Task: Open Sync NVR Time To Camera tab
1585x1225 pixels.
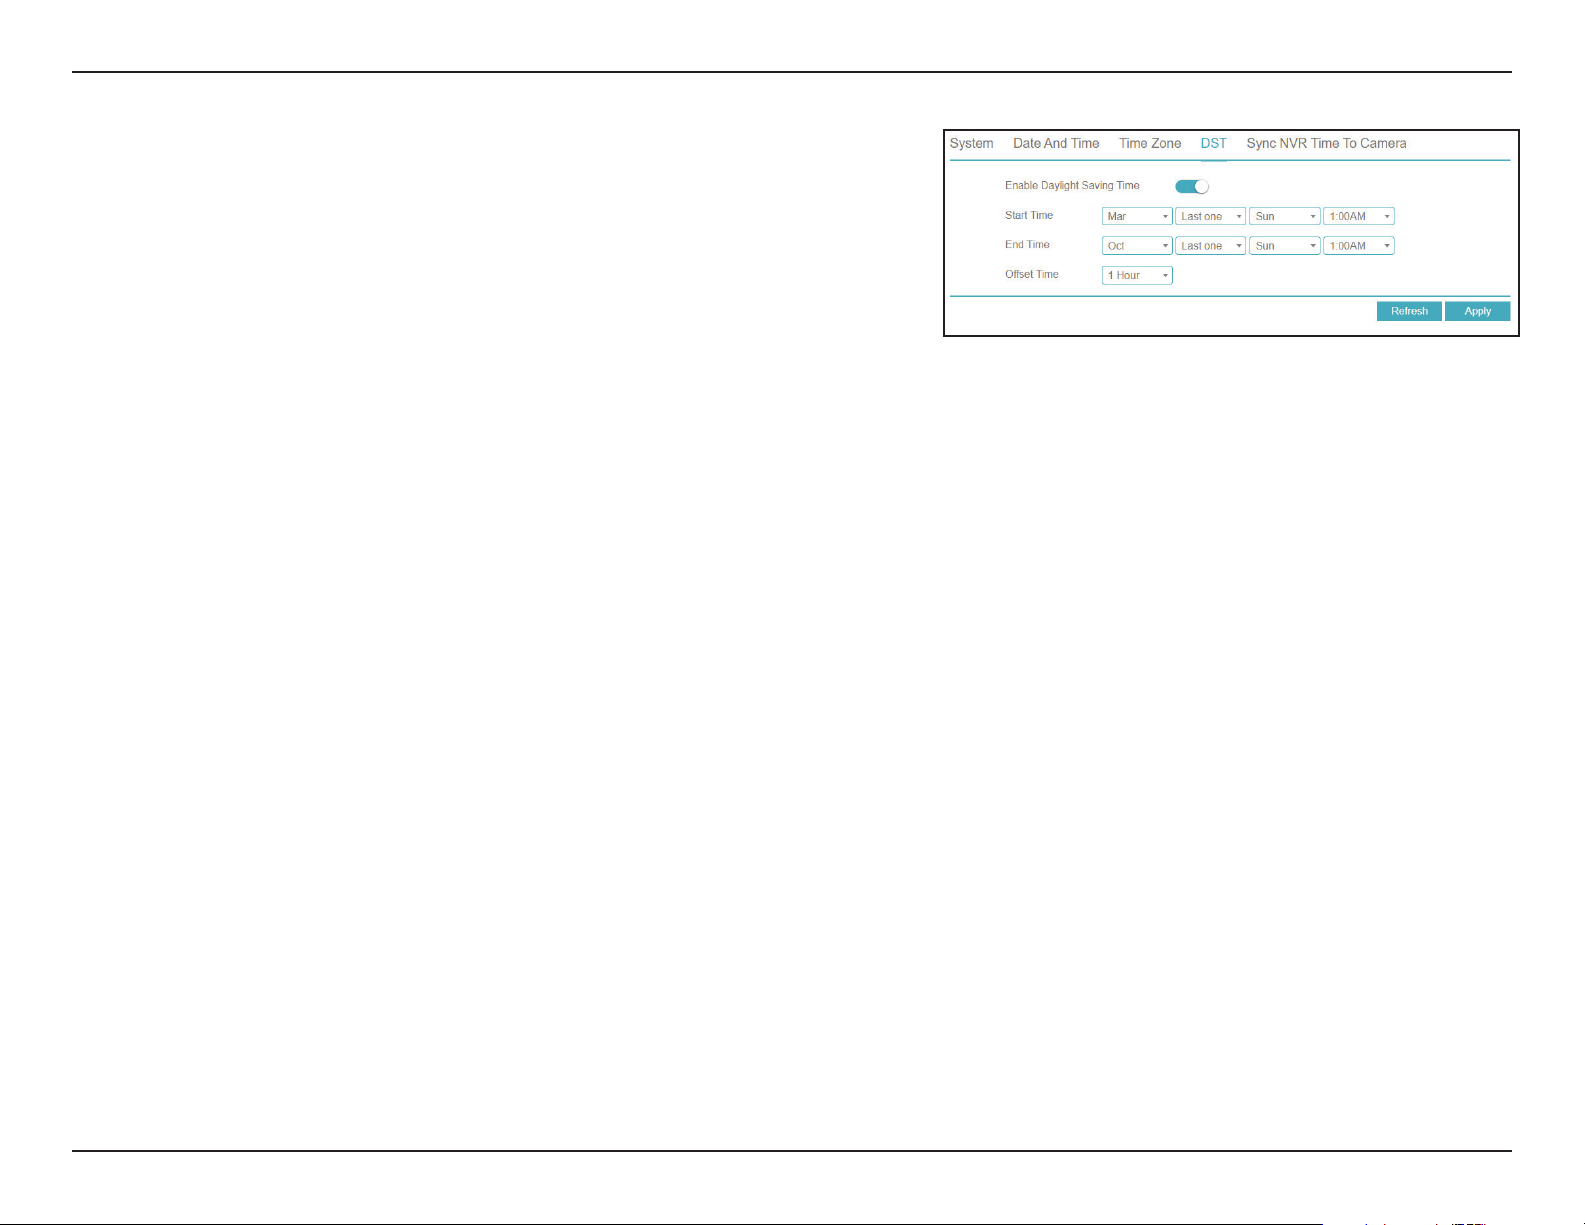Action: [1326, 143]
